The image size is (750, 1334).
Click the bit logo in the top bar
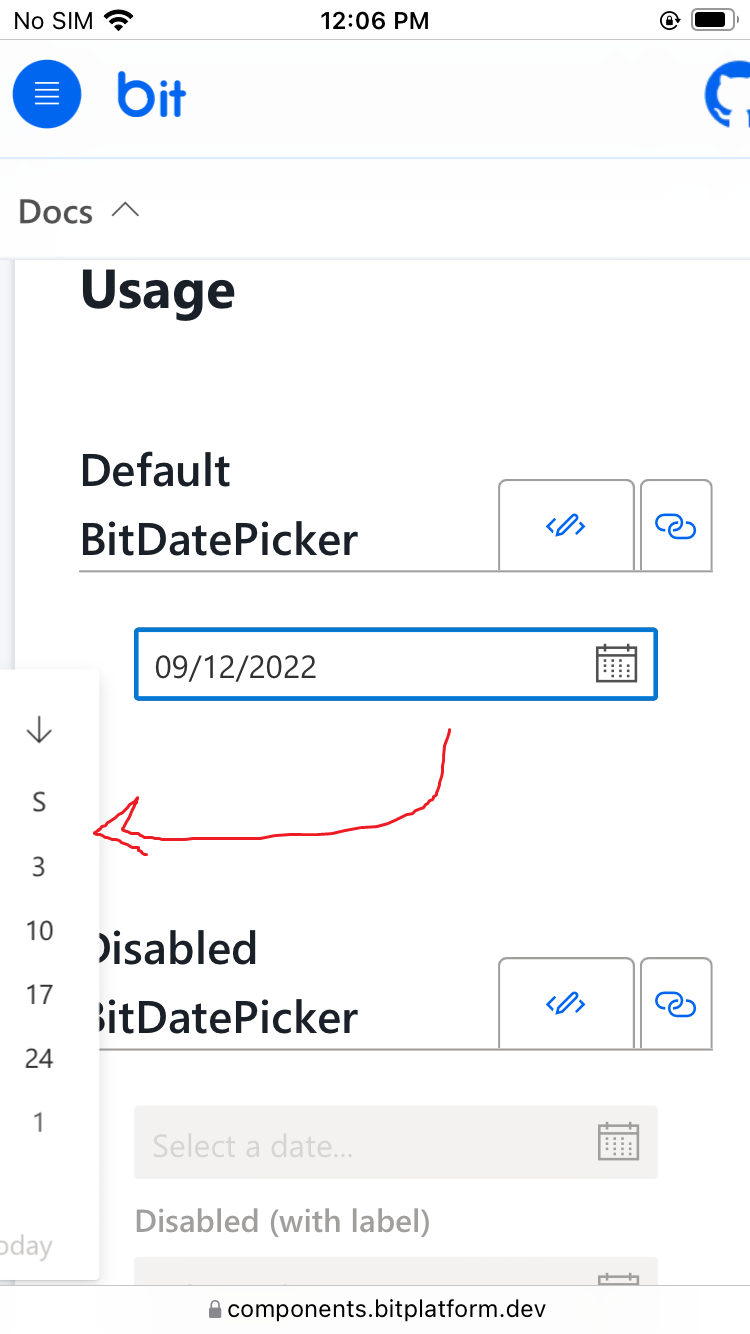[x=150, y=93]
